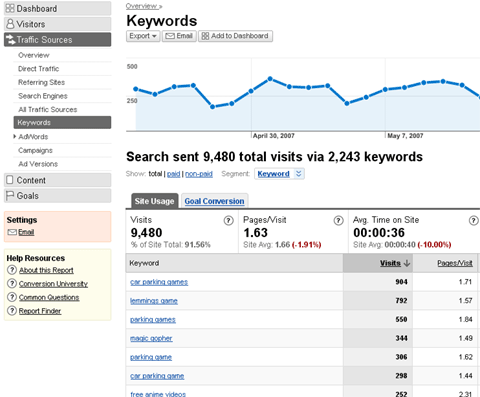
Task: Click question icon beside Report Finder
Action: coord(12,311)
